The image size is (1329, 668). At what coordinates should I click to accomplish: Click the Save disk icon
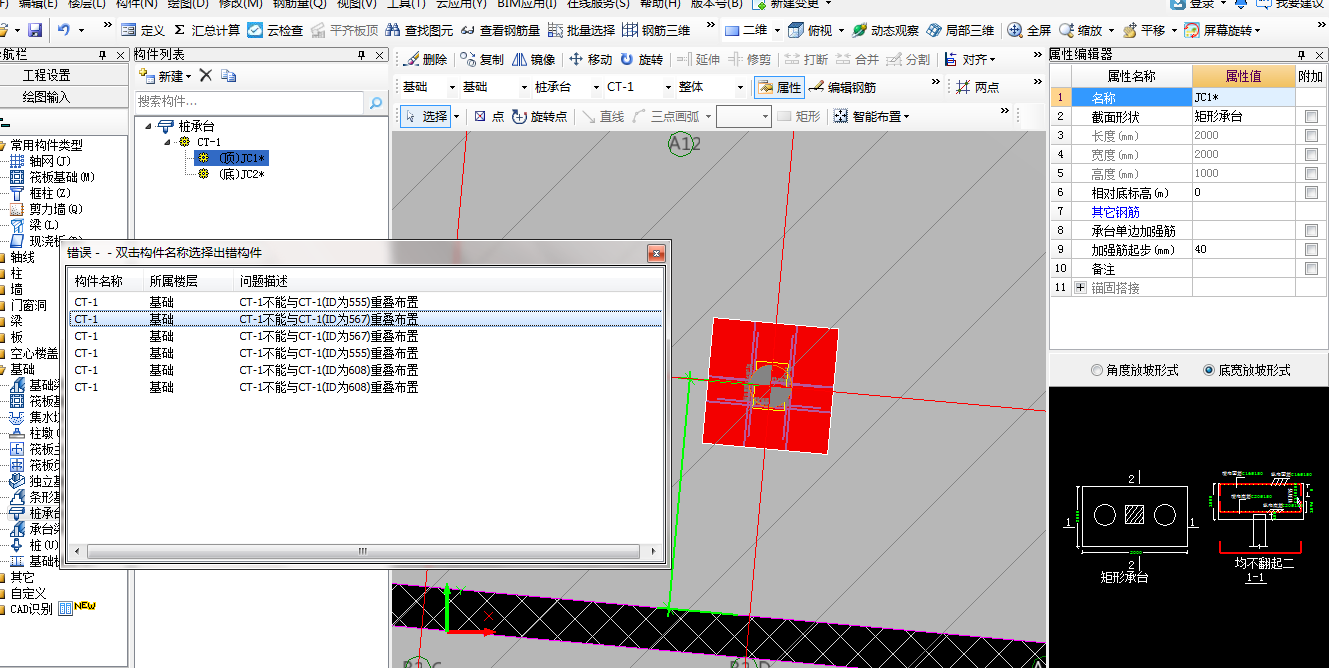pos(36,31)
